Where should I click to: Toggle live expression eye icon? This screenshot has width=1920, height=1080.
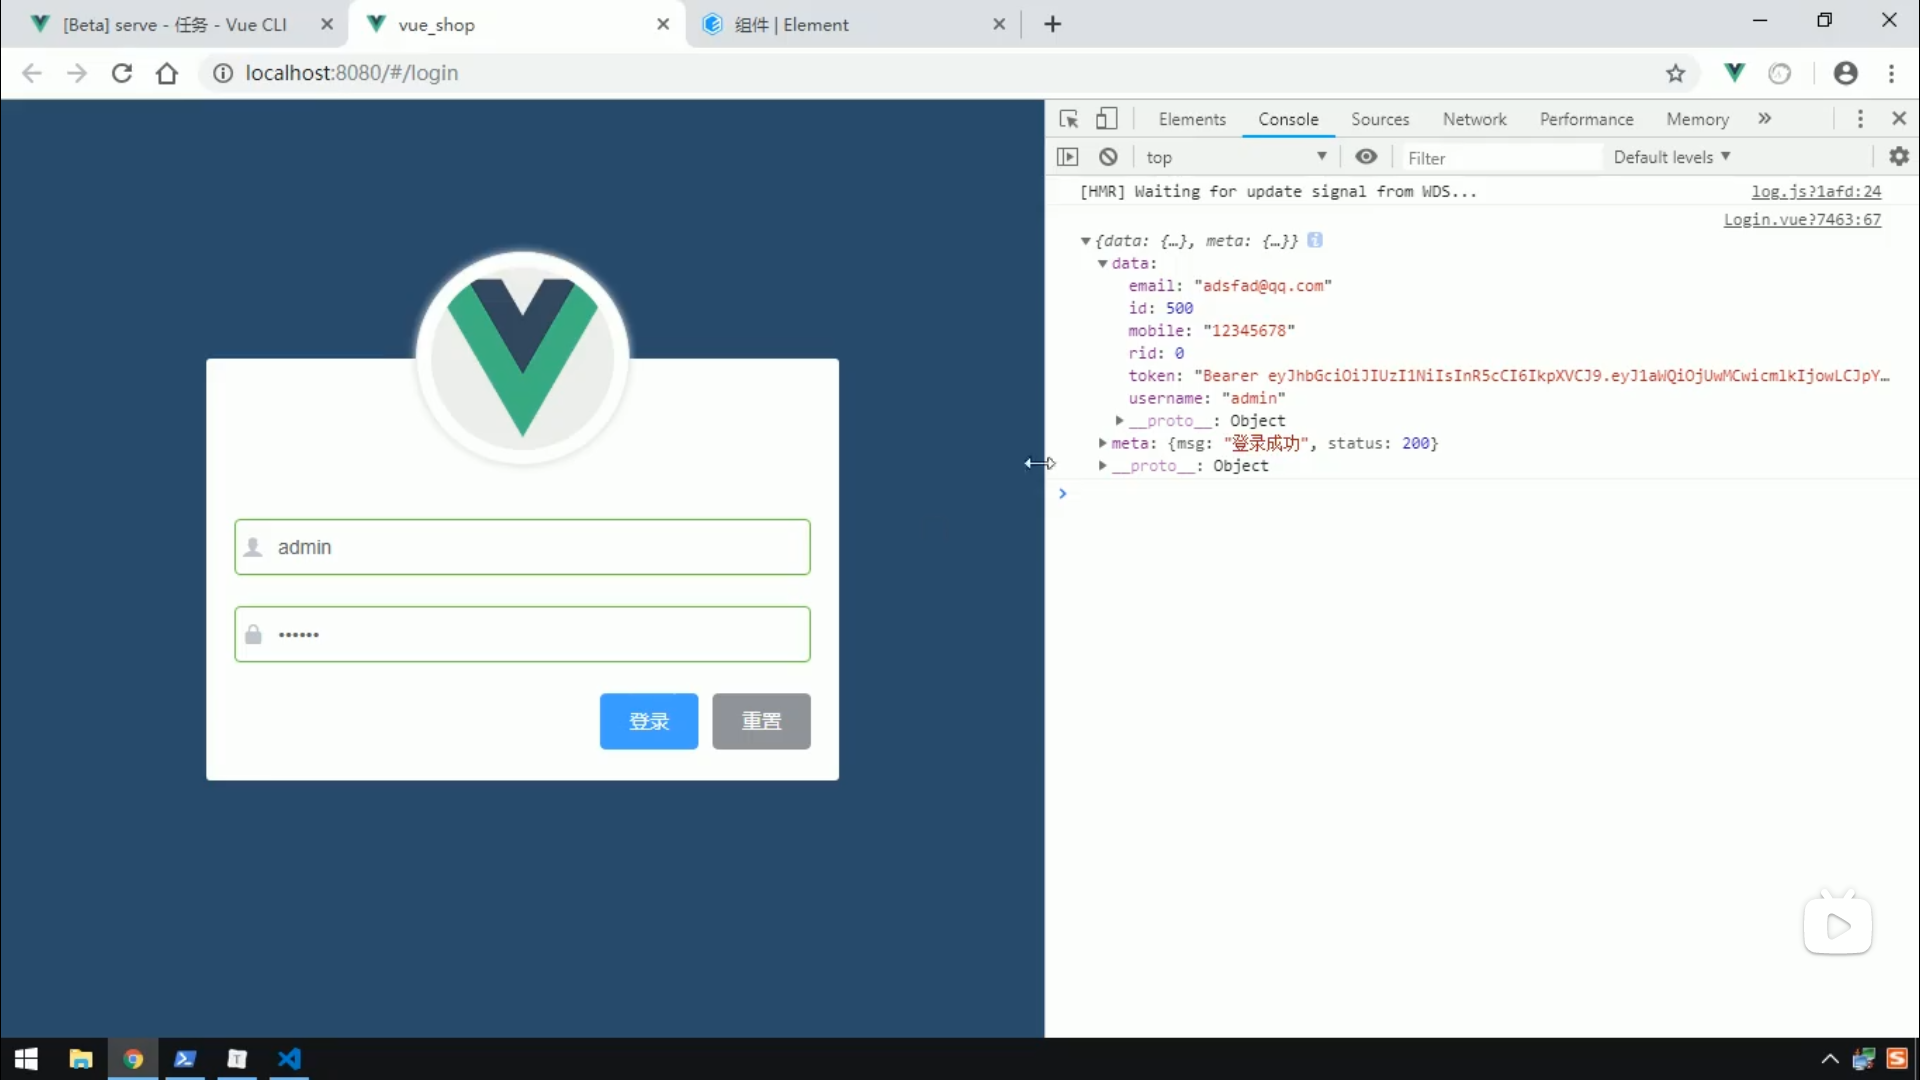click(1366, 157)
